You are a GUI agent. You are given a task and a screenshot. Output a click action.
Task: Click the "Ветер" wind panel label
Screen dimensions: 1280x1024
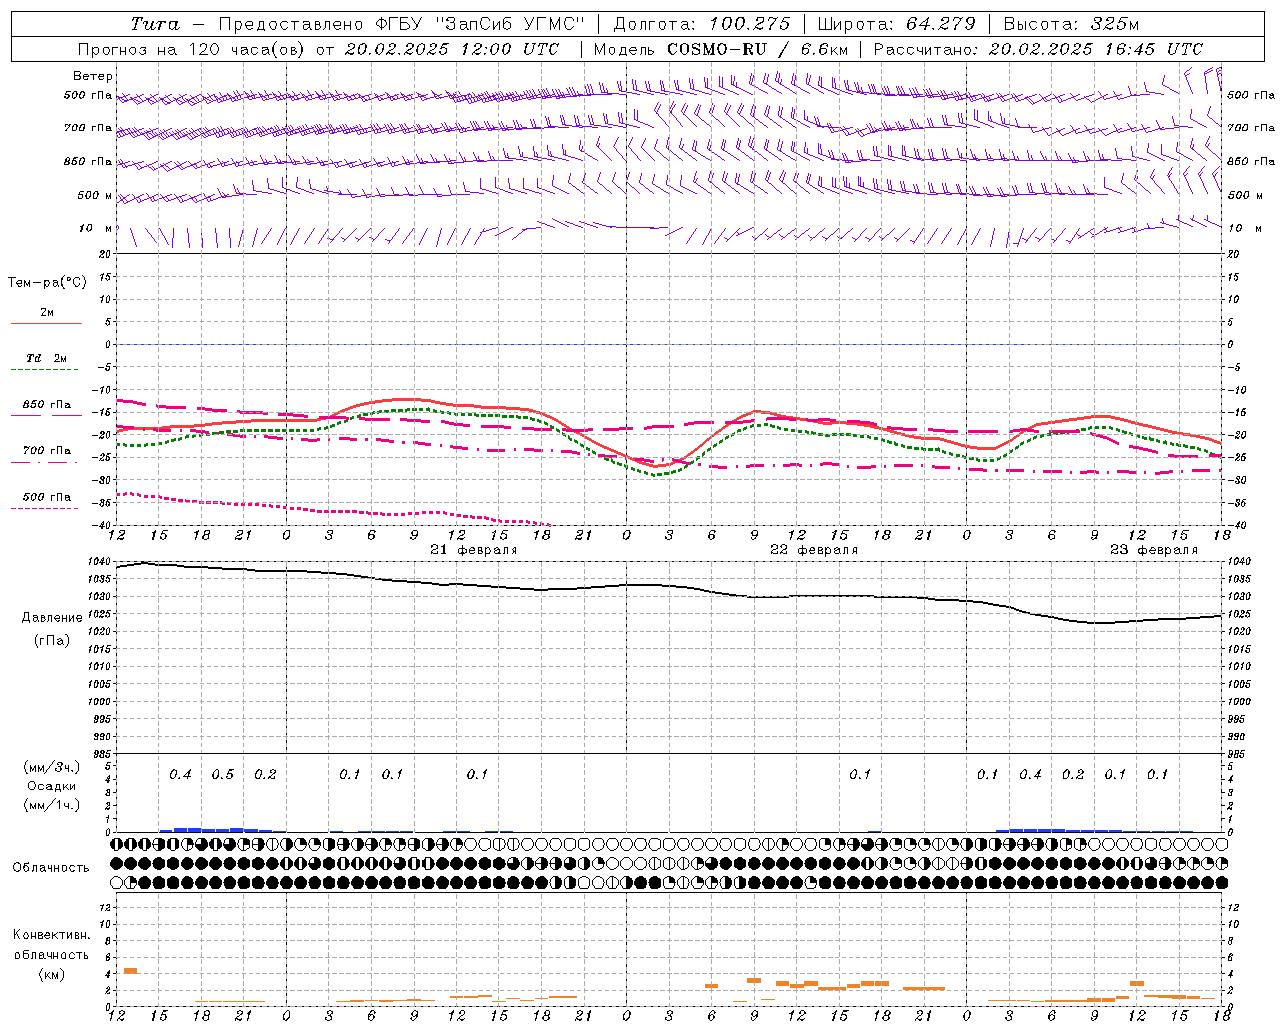point(93,76)
